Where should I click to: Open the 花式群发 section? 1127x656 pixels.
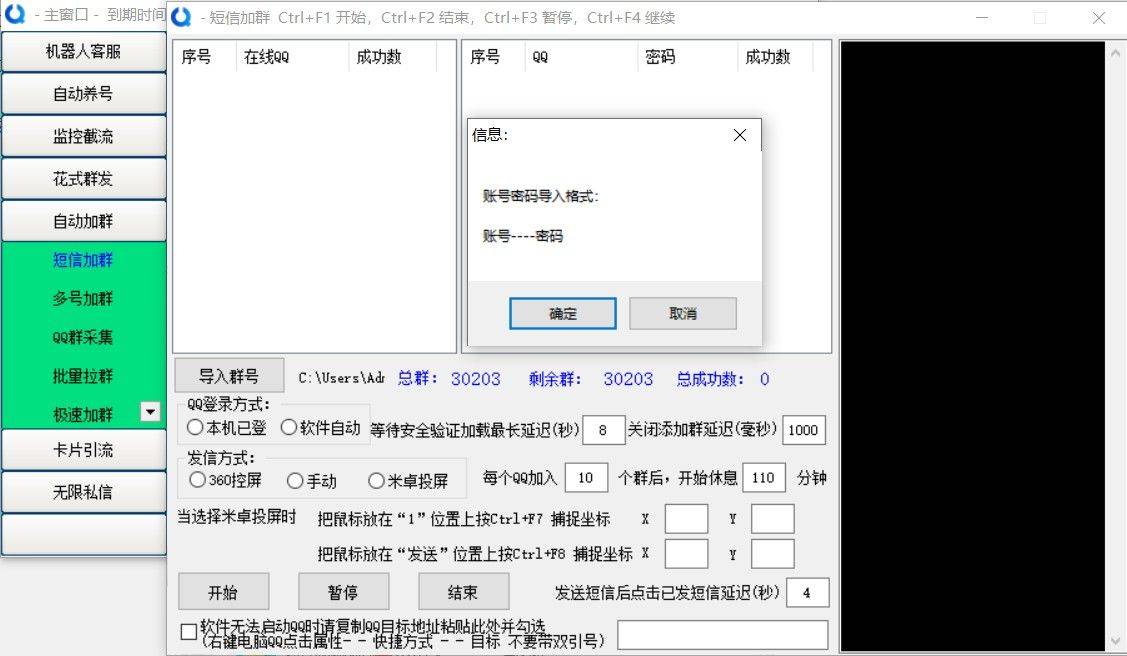(83, 179)
